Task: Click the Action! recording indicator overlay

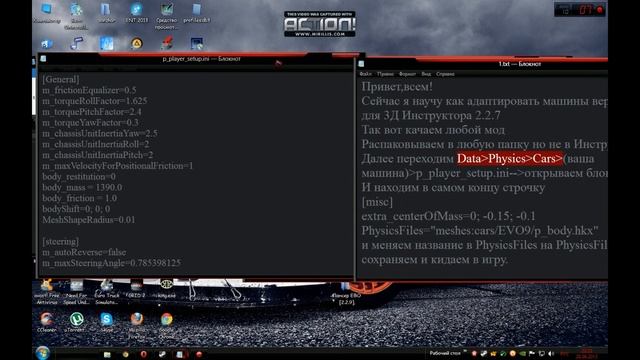Action: point(580,10)
